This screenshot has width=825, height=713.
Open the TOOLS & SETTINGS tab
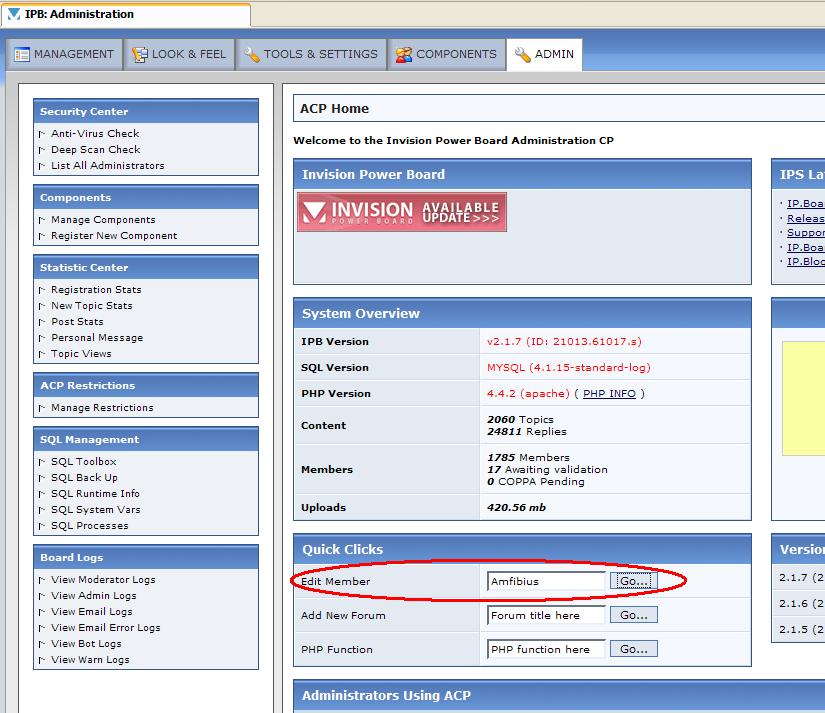pos(311,54)
